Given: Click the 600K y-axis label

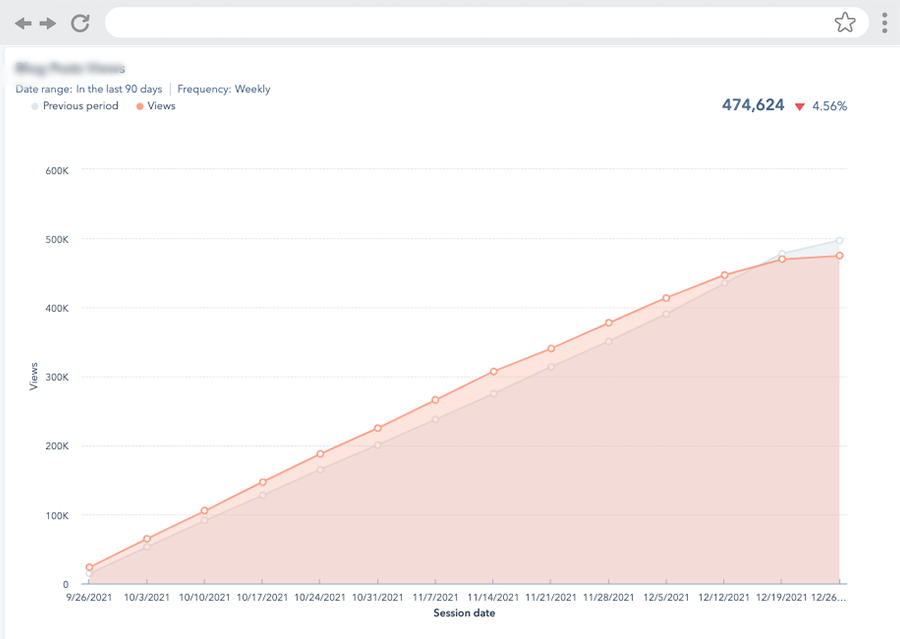Looking at the screenshot, I should click(57, 171).
